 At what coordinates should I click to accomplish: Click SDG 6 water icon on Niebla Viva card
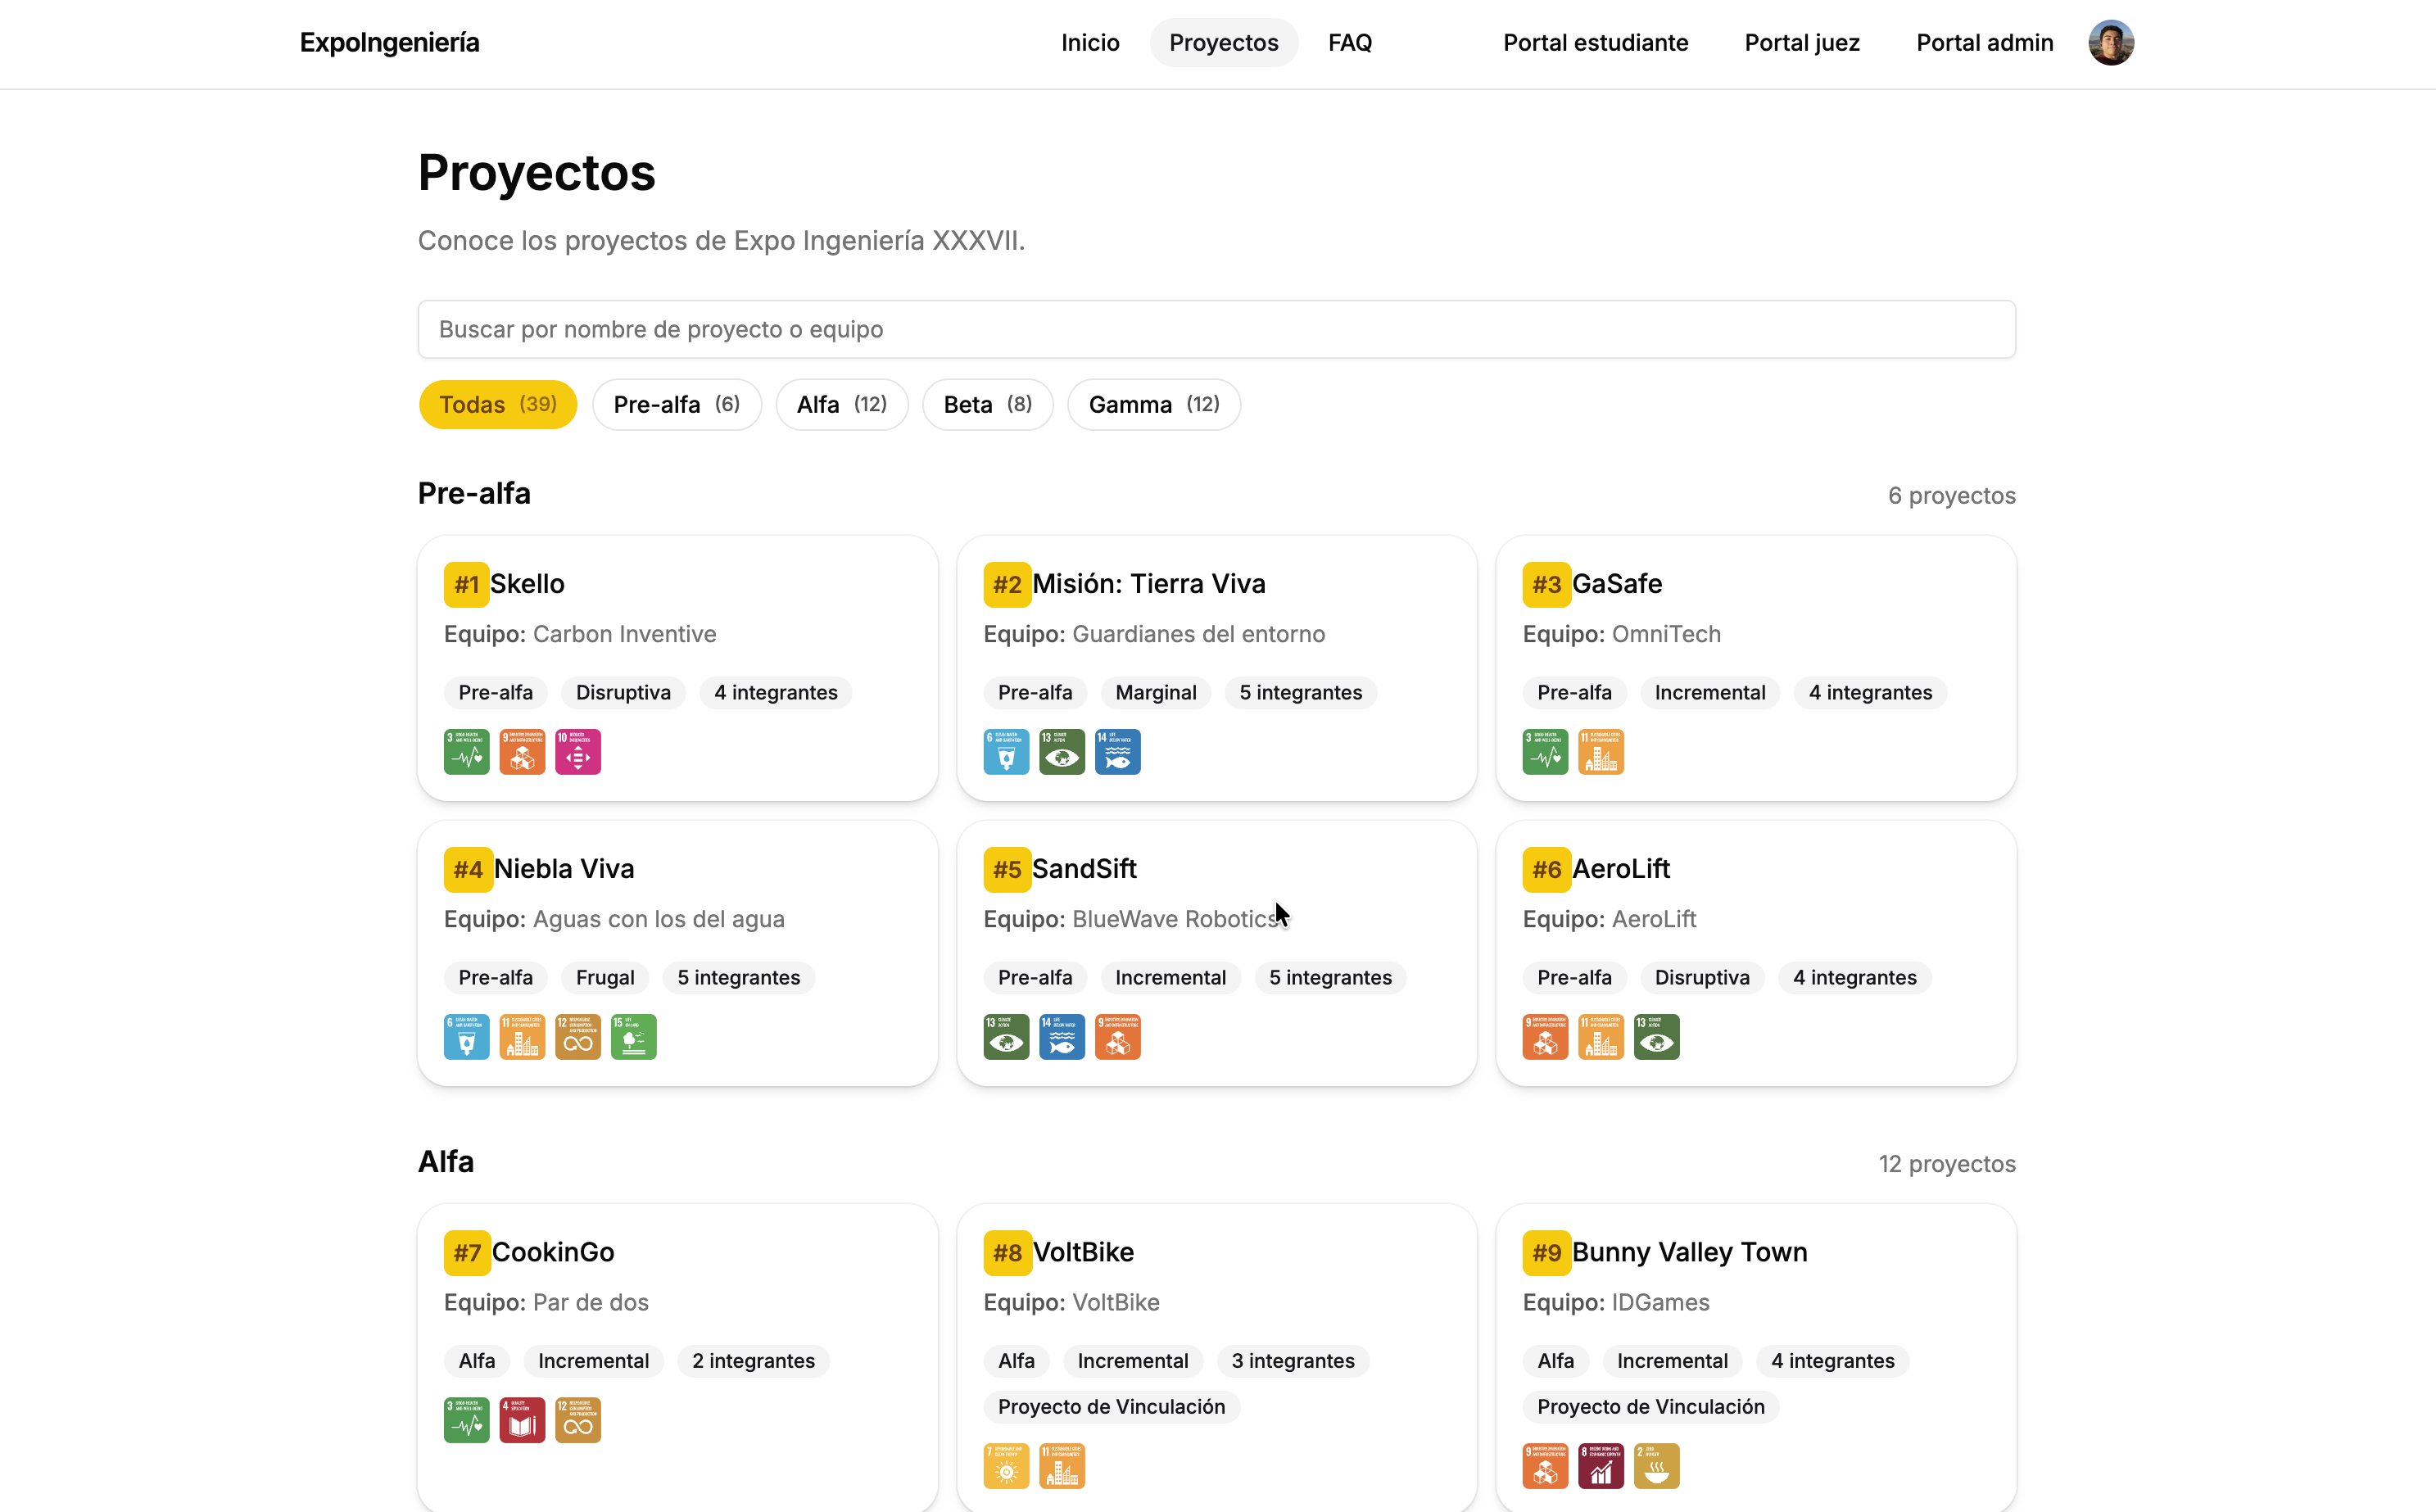466,1037
